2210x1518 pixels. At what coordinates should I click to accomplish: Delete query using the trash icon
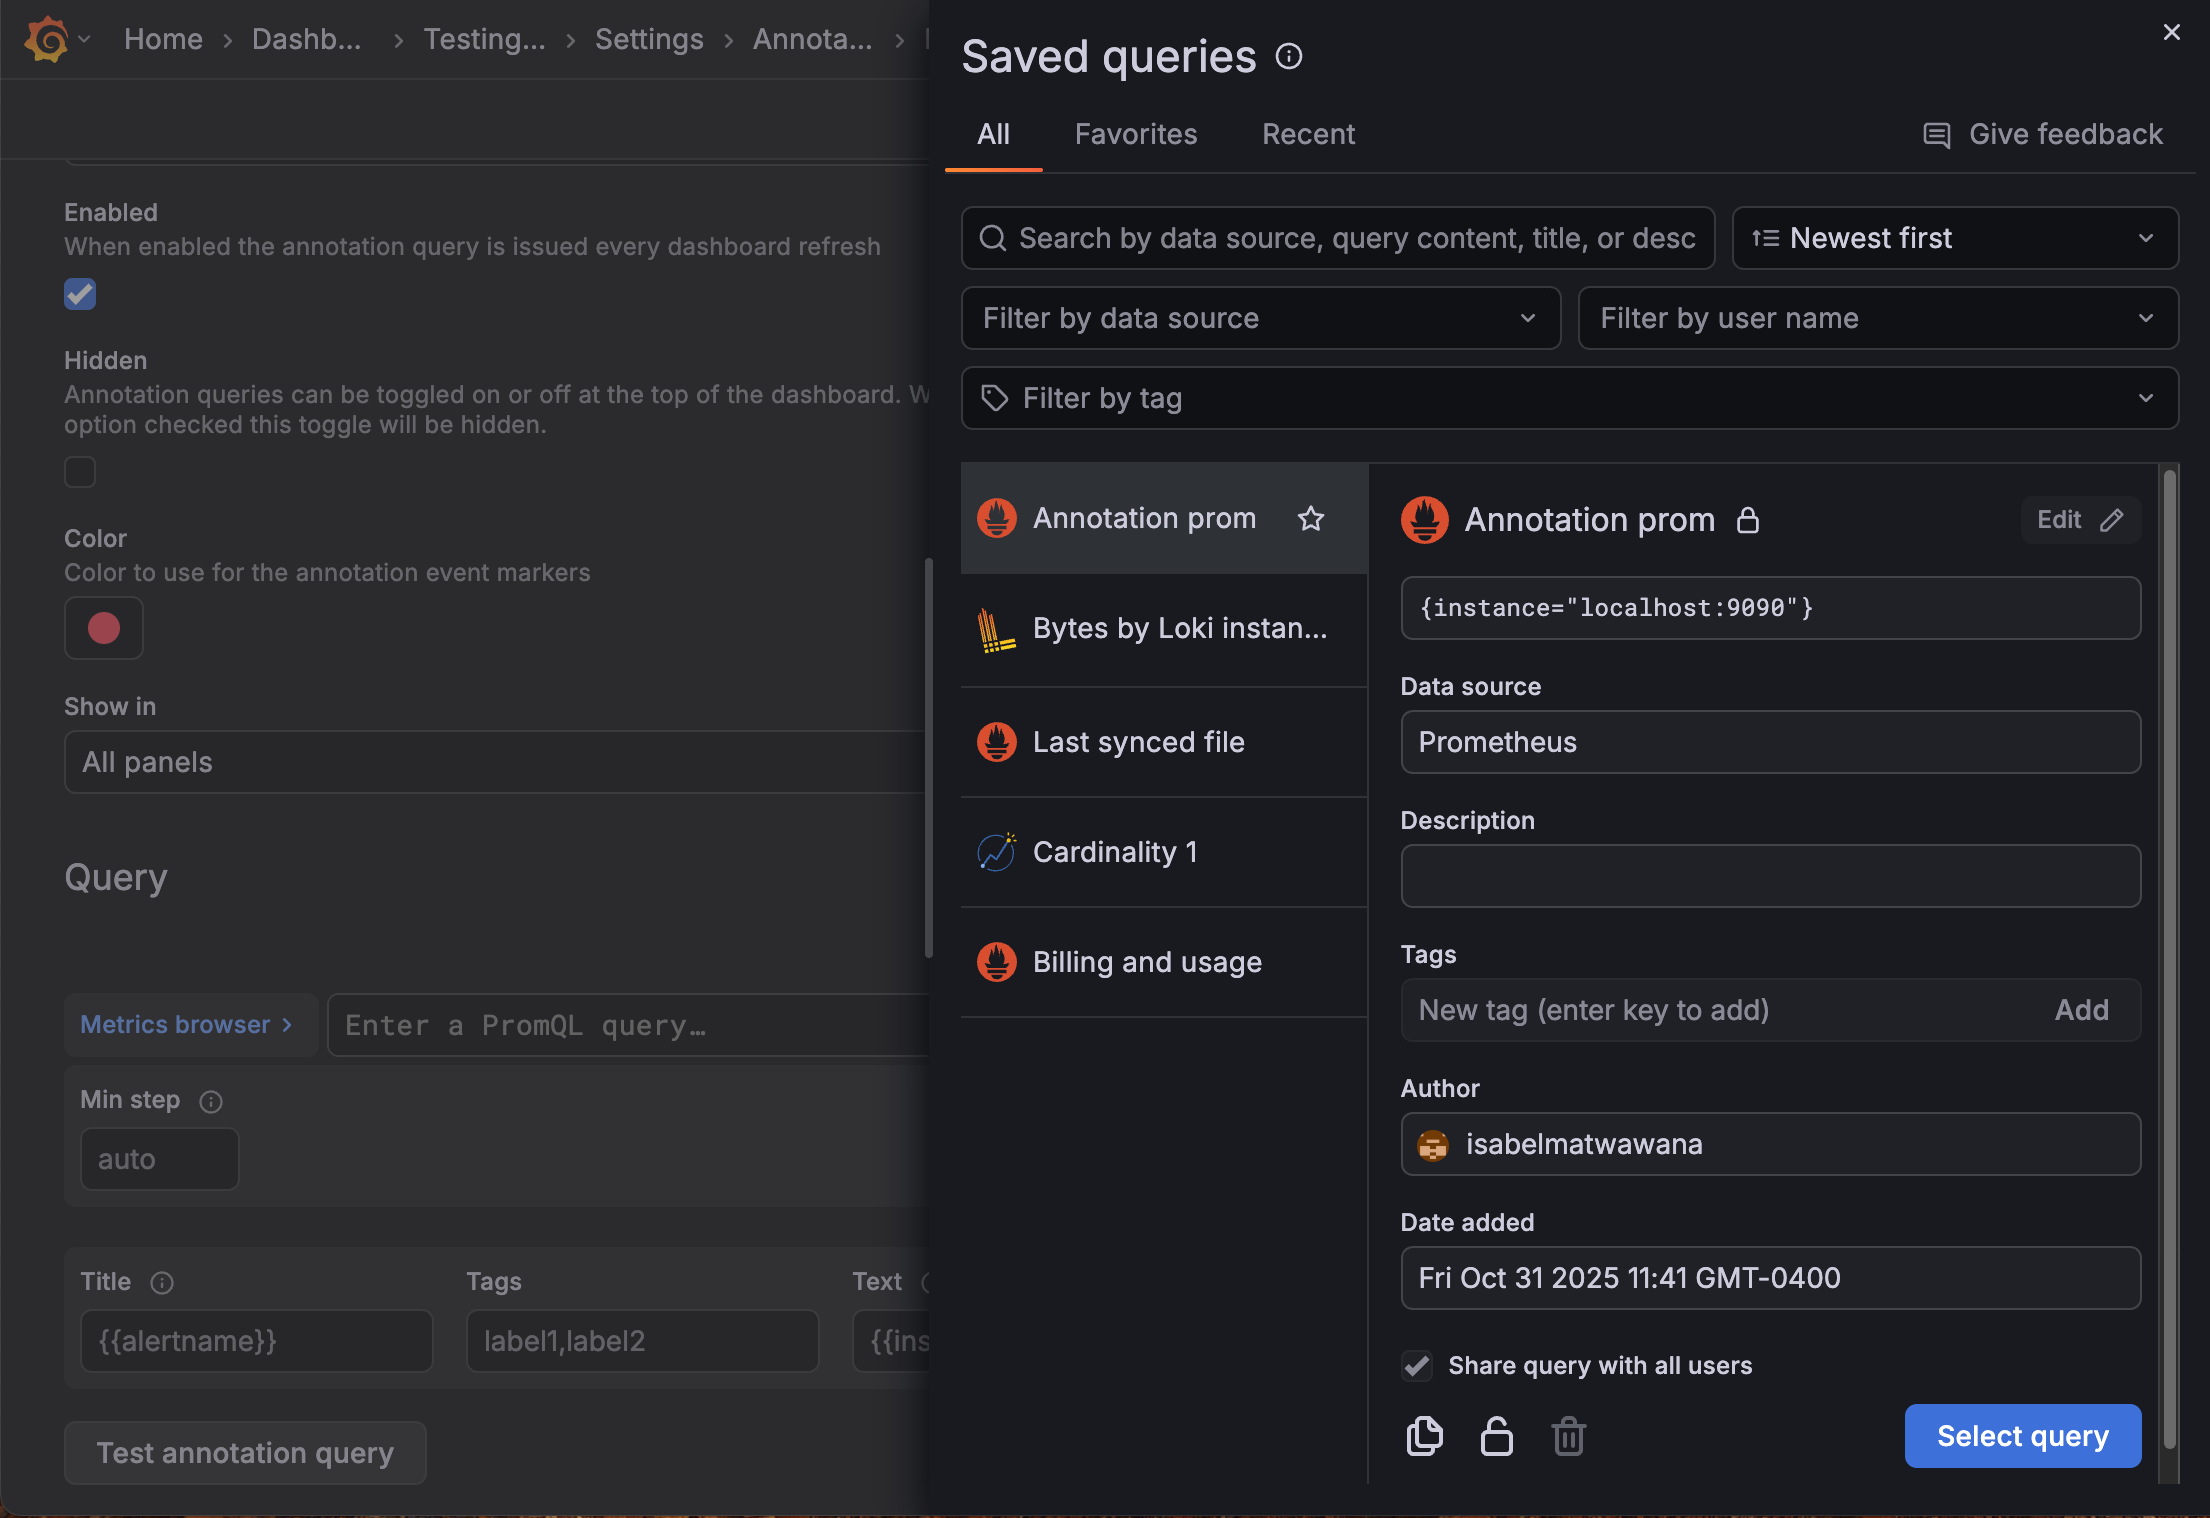[x=1568, y=1436]
